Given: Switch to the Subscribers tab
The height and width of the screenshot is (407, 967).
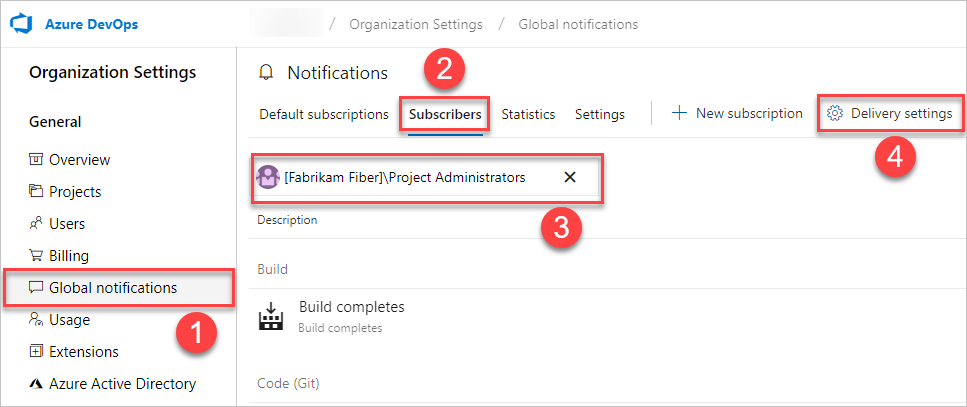Looking at the screenshot, I should [x=445, y=114].
